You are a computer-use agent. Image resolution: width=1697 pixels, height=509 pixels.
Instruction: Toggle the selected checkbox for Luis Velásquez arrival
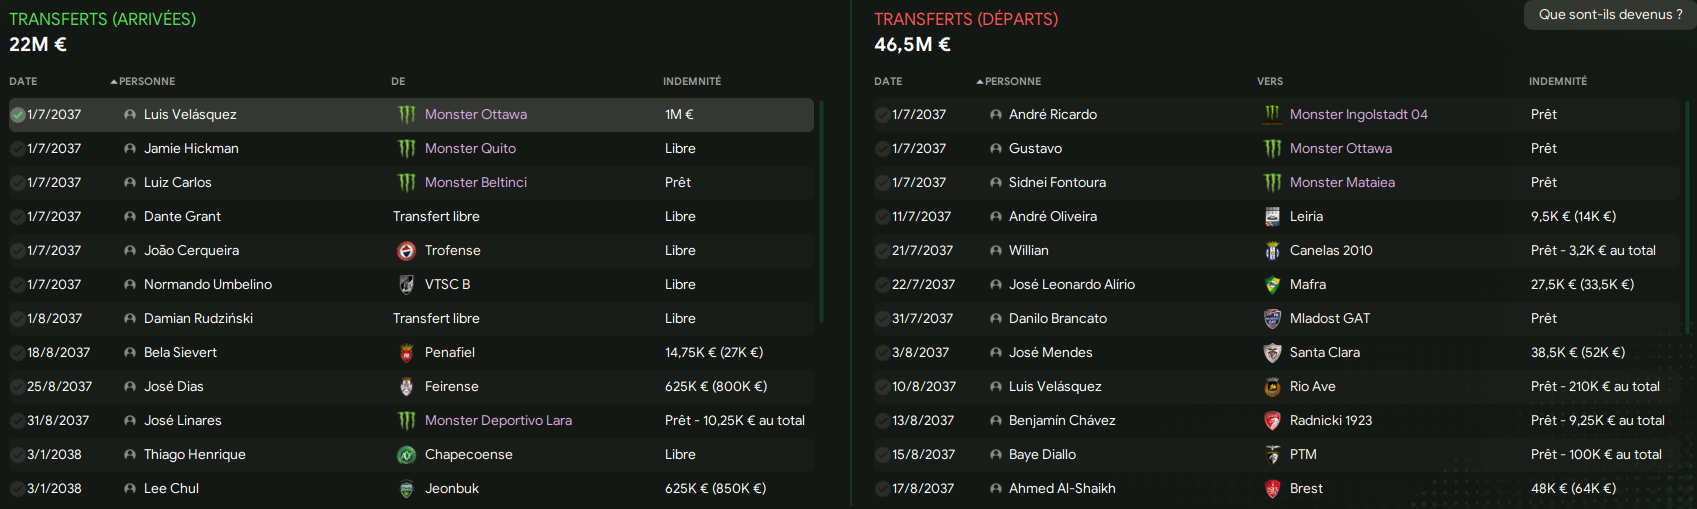point(18,115)
